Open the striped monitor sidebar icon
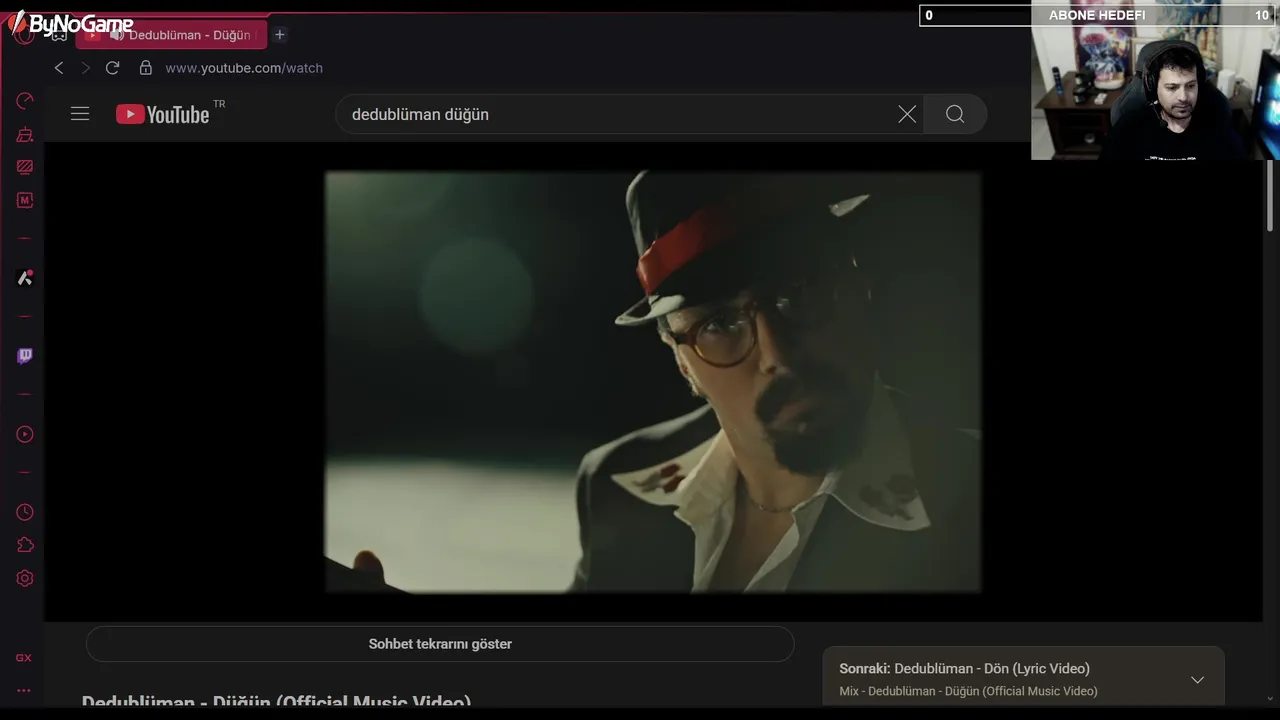Image resolution: width=1280 pixels, height=720 pixels. coord(25,167)
